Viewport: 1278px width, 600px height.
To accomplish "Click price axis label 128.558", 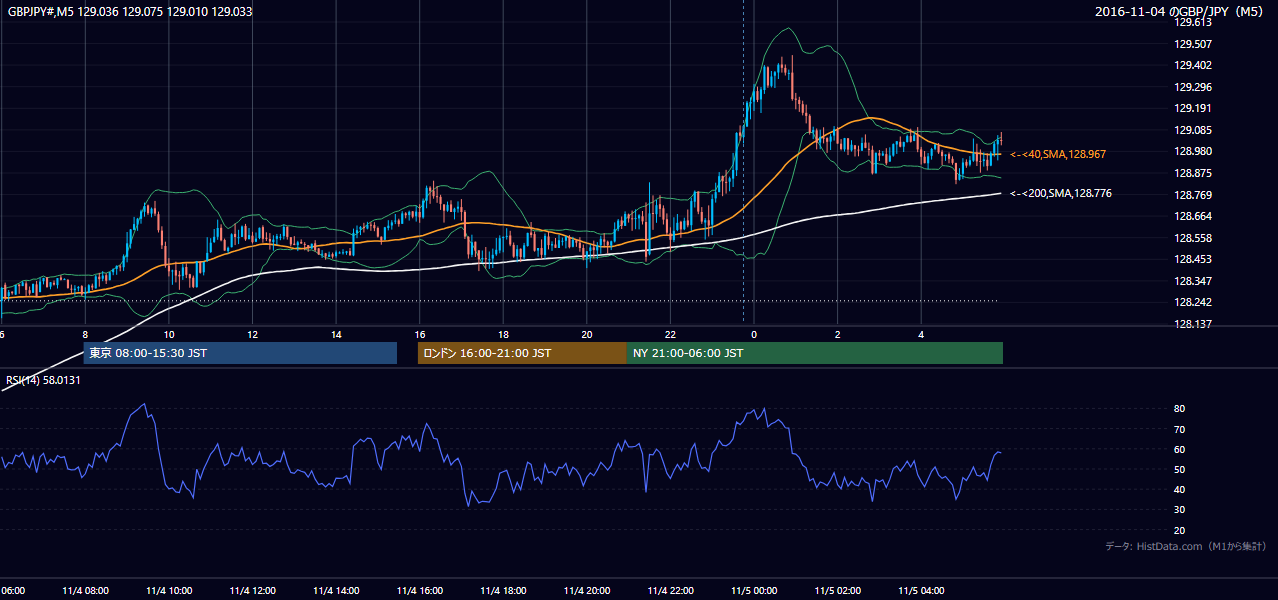I will [1193, 238].
